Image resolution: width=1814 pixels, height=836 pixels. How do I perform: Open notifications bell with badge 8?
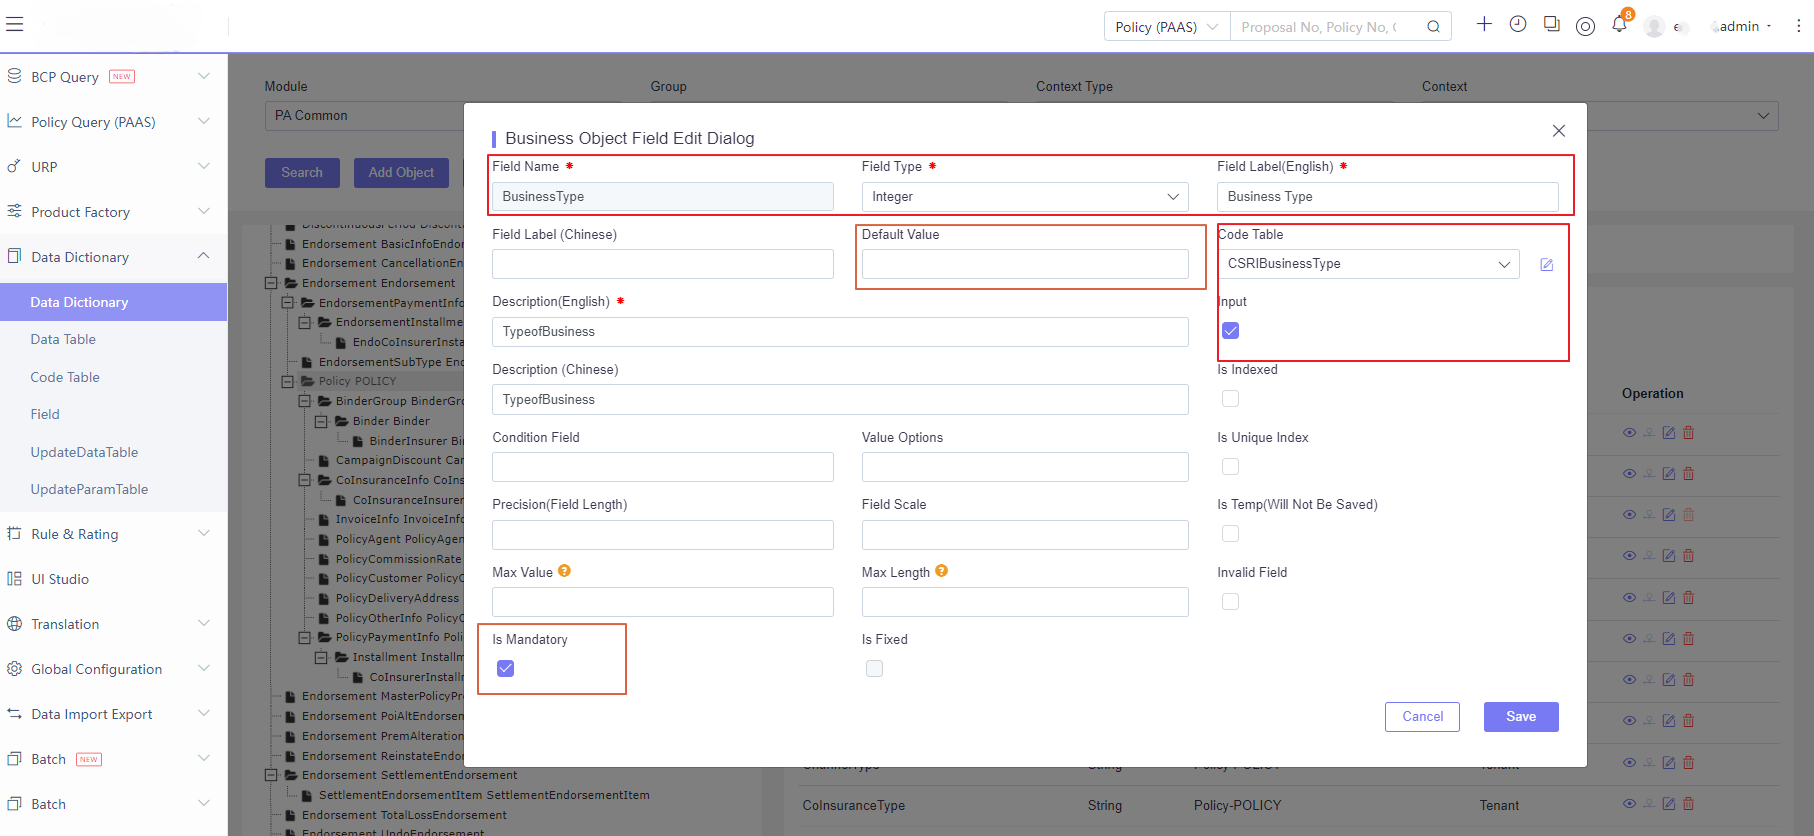(x=1619, y=24)
